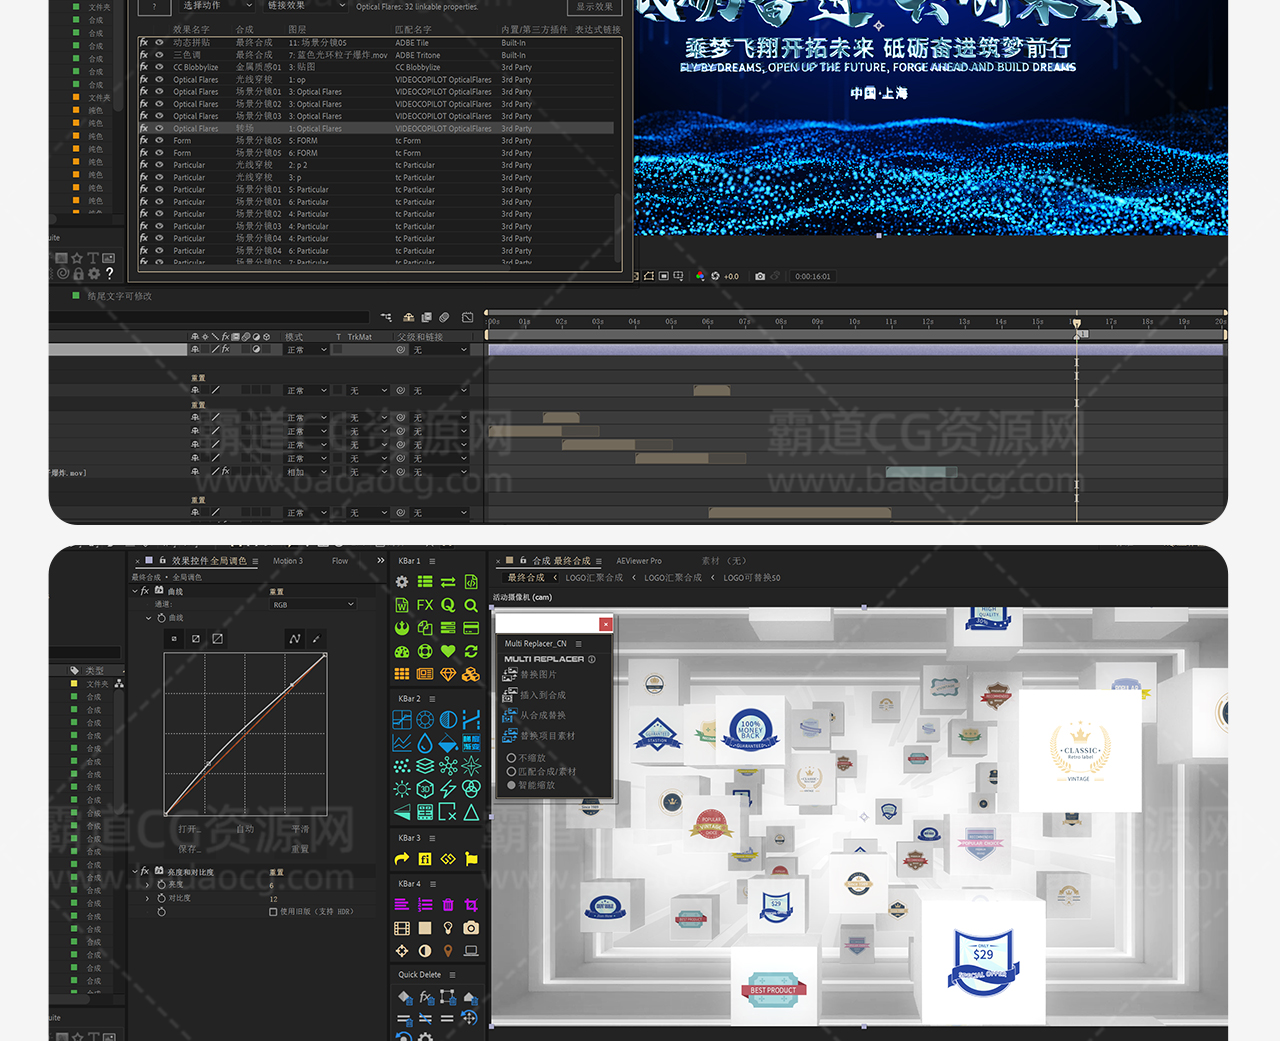
Task: Click the magenta trash icon in KBar 4
Action: pyautogui.click(x=448, y=904)
